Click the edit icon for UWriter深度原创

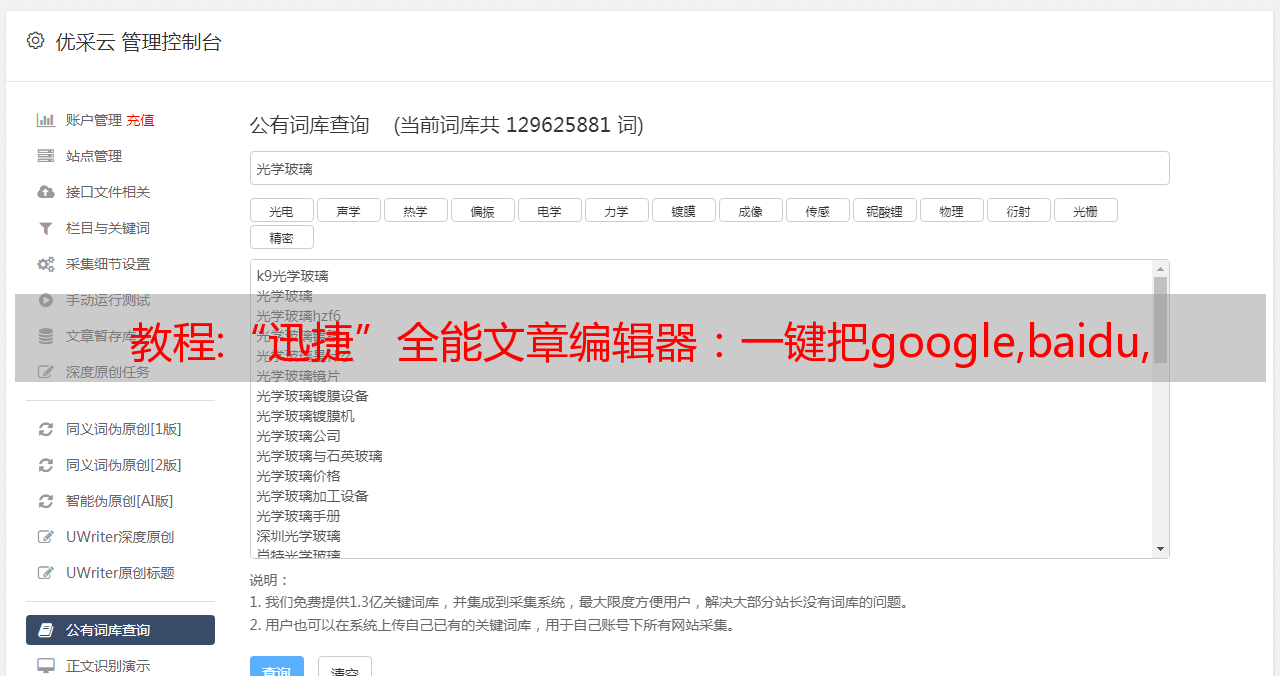click(45, 537)
